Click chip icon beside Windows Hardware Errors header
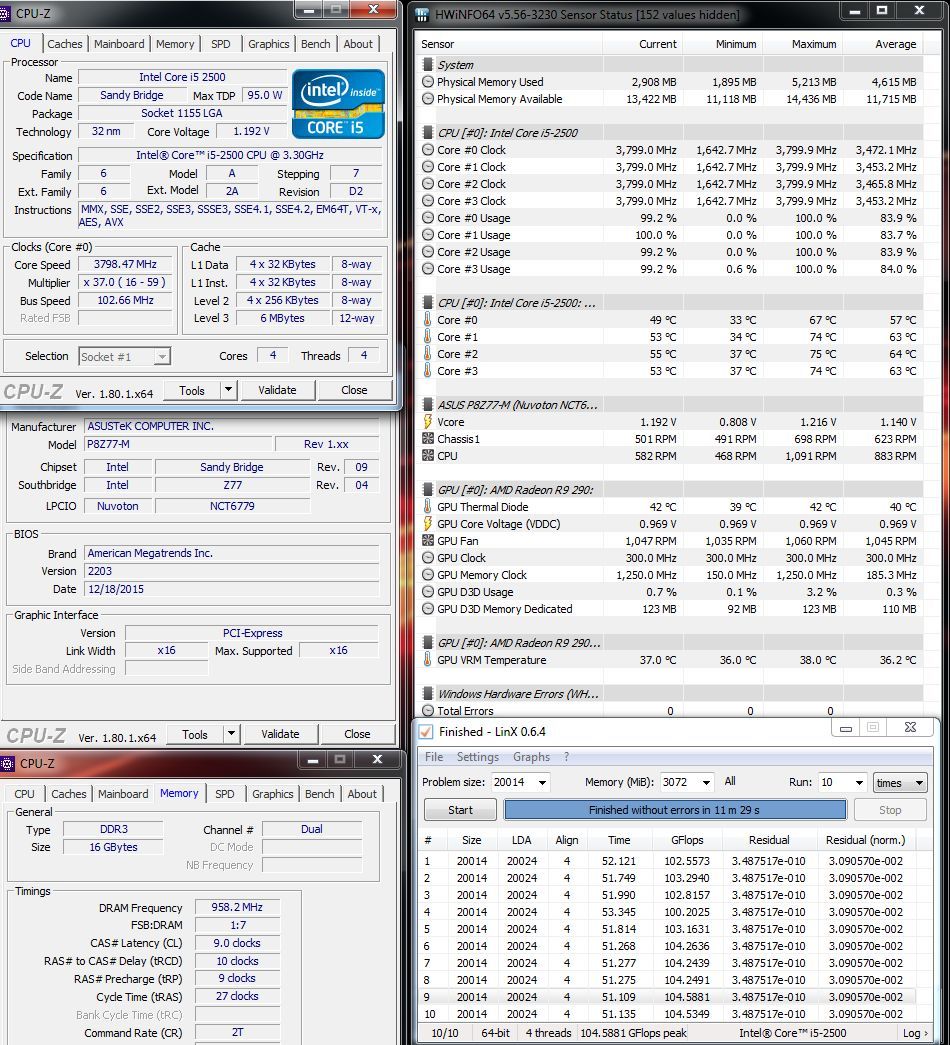950x1045 pixels. pos(428,694)
